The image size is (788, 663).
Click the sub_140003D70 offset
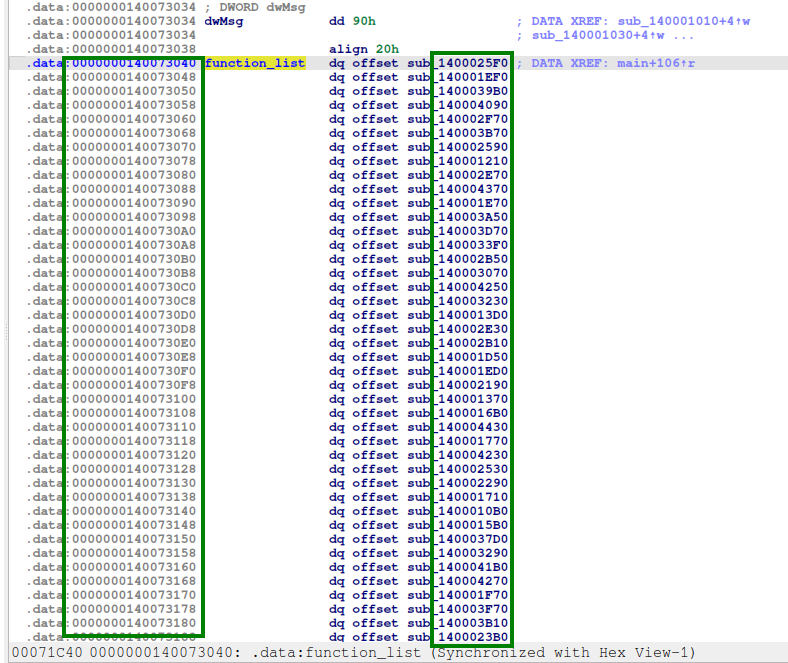tap(458, 231)
